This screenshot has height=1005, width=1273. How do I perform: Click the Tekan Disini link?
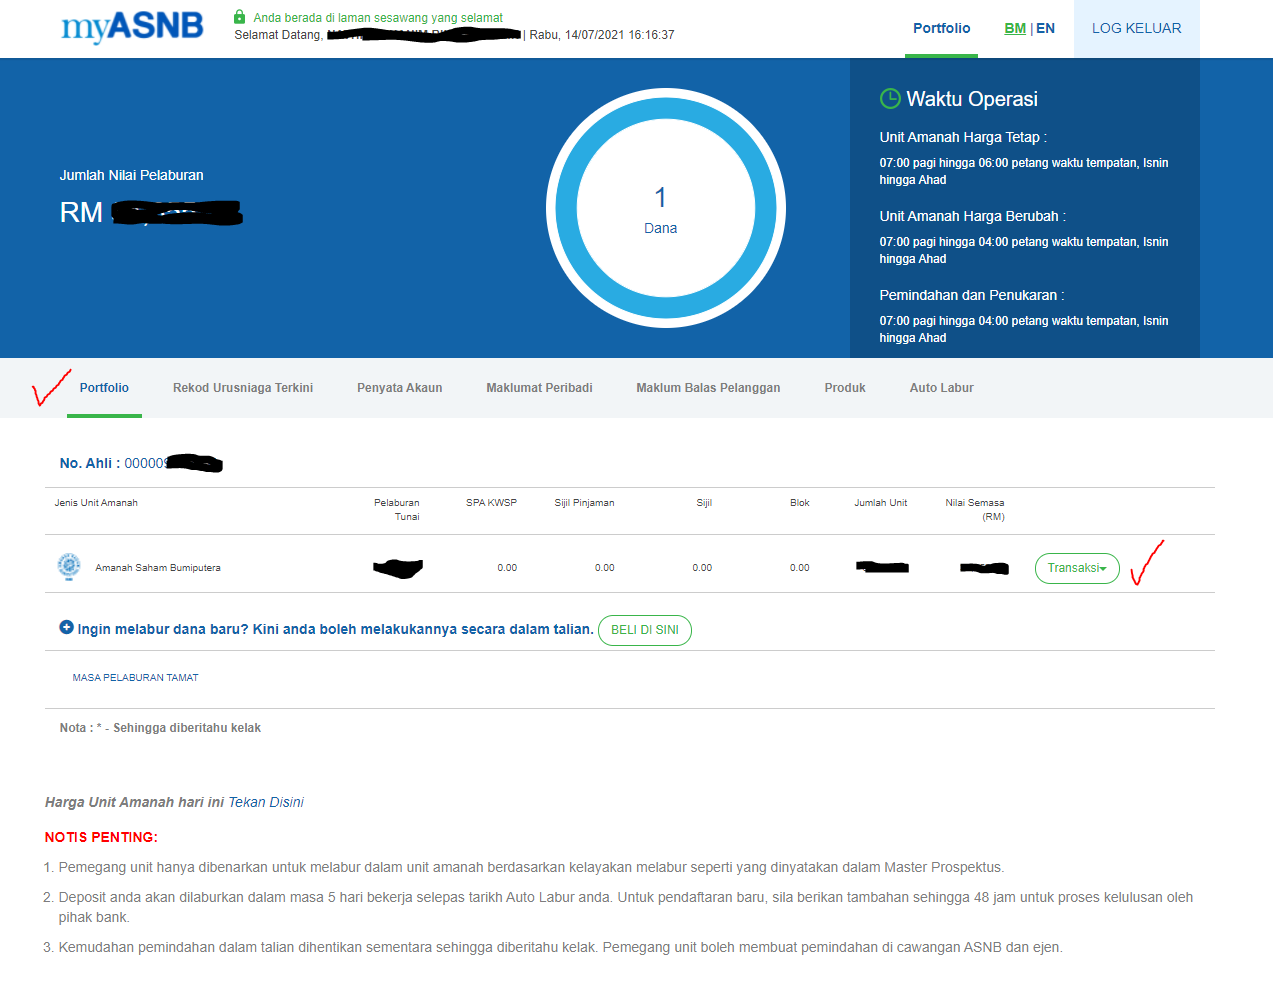(266, 802)
